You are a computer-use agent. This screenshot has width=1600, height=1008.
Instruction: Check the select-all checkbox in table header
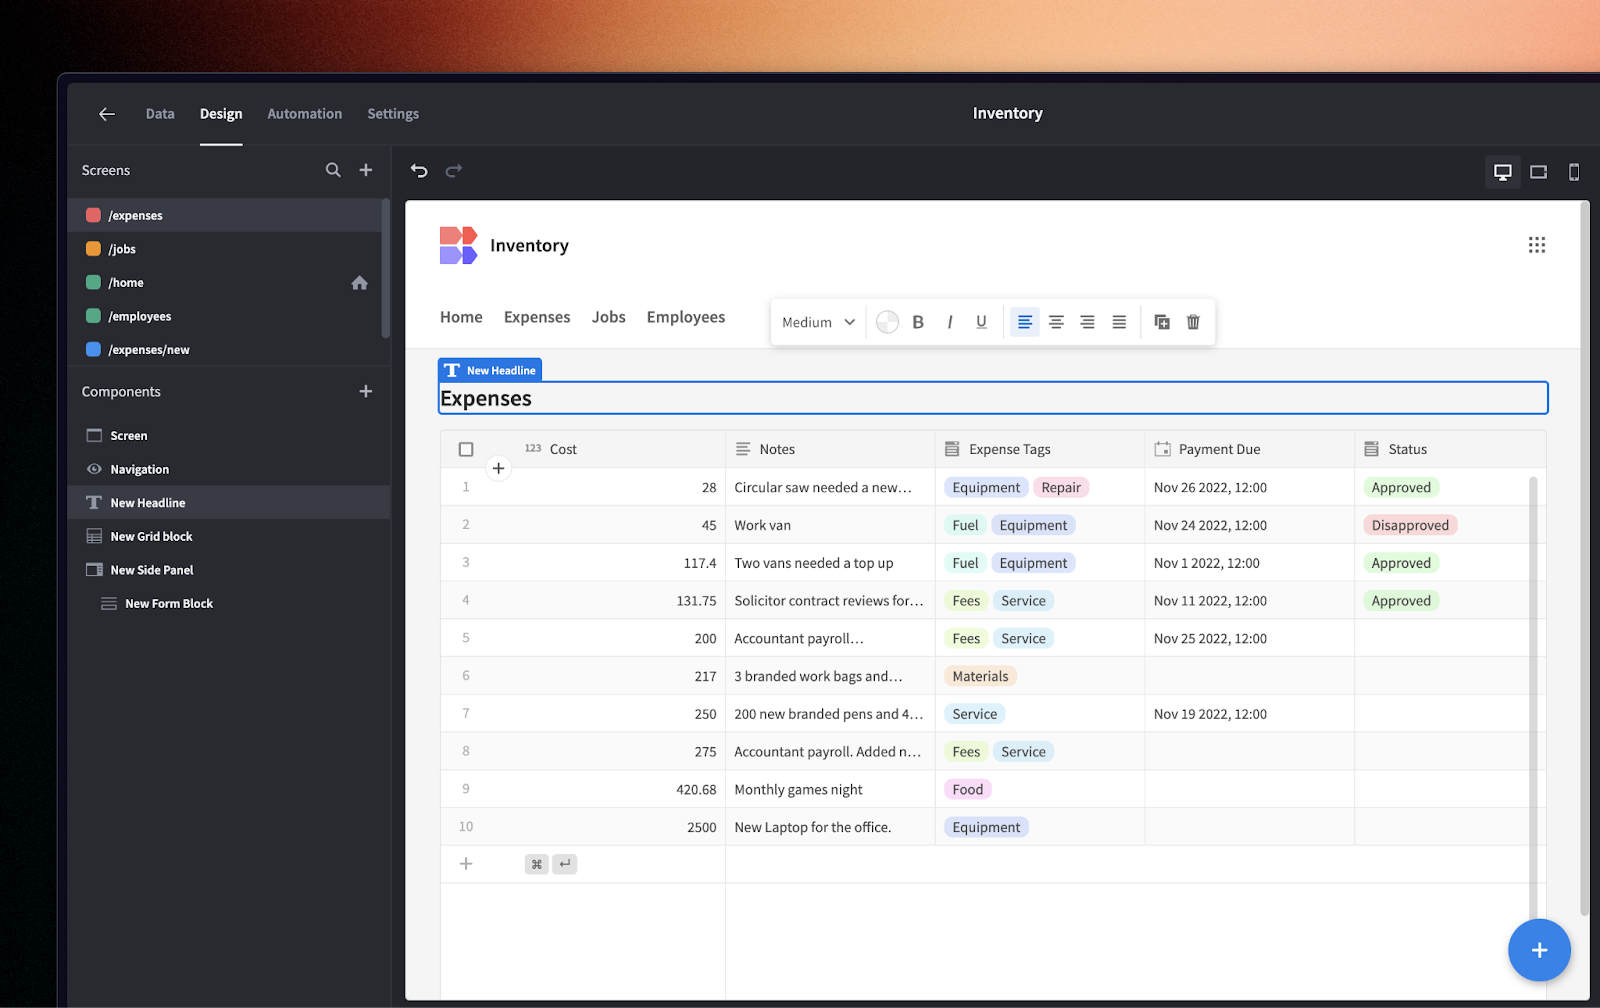click(466, 448)
